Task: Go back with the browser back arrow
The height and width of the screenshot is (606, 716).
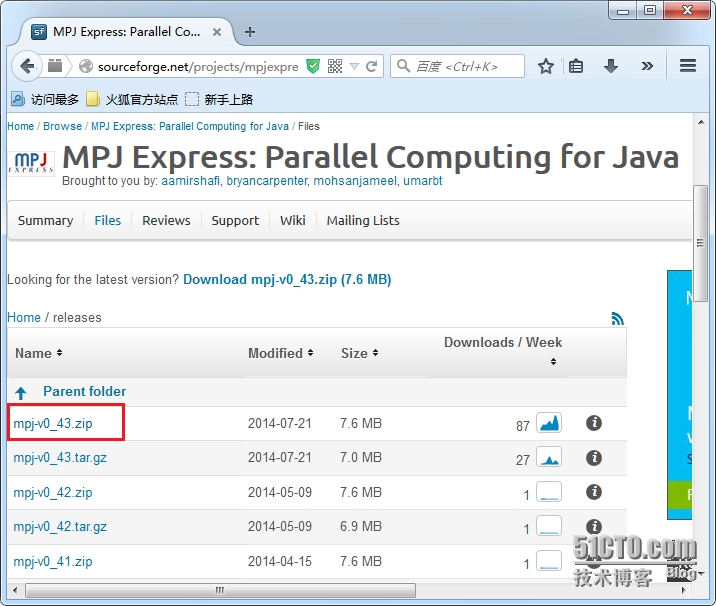Action: click(x=27, y=67)
